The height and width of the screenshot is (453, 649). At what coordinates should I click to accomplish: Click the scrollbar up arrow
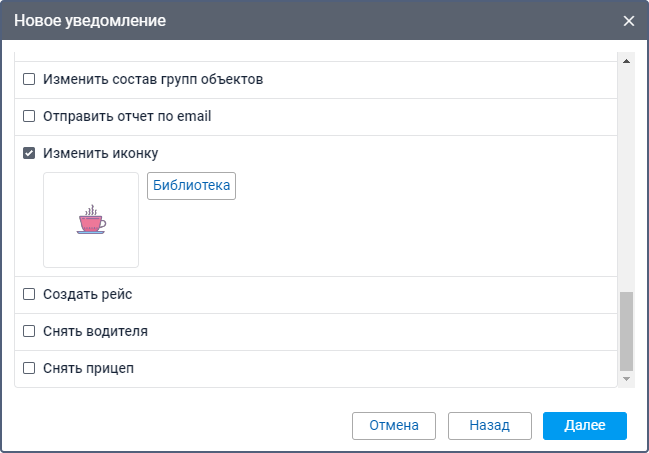pos(627,61)
